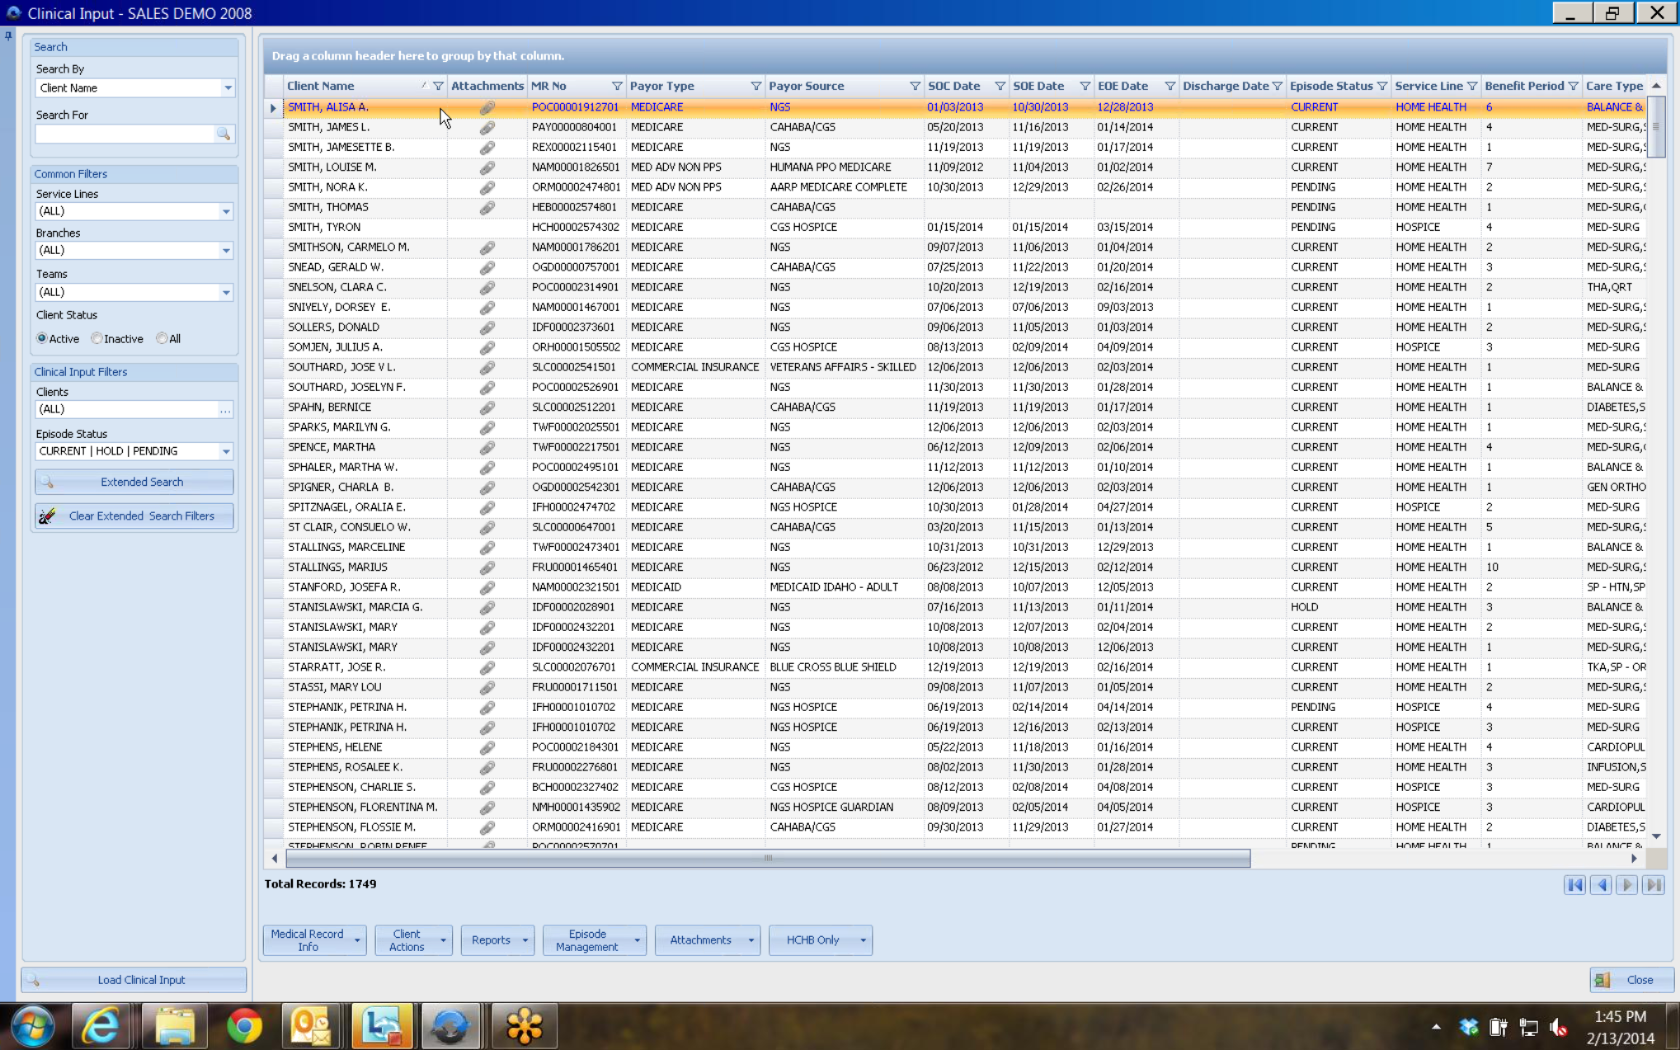Click the search magnifier in Search For field
This screenshot has height=1050, width=1680.
pyautogui.click(x=224, y=134)
